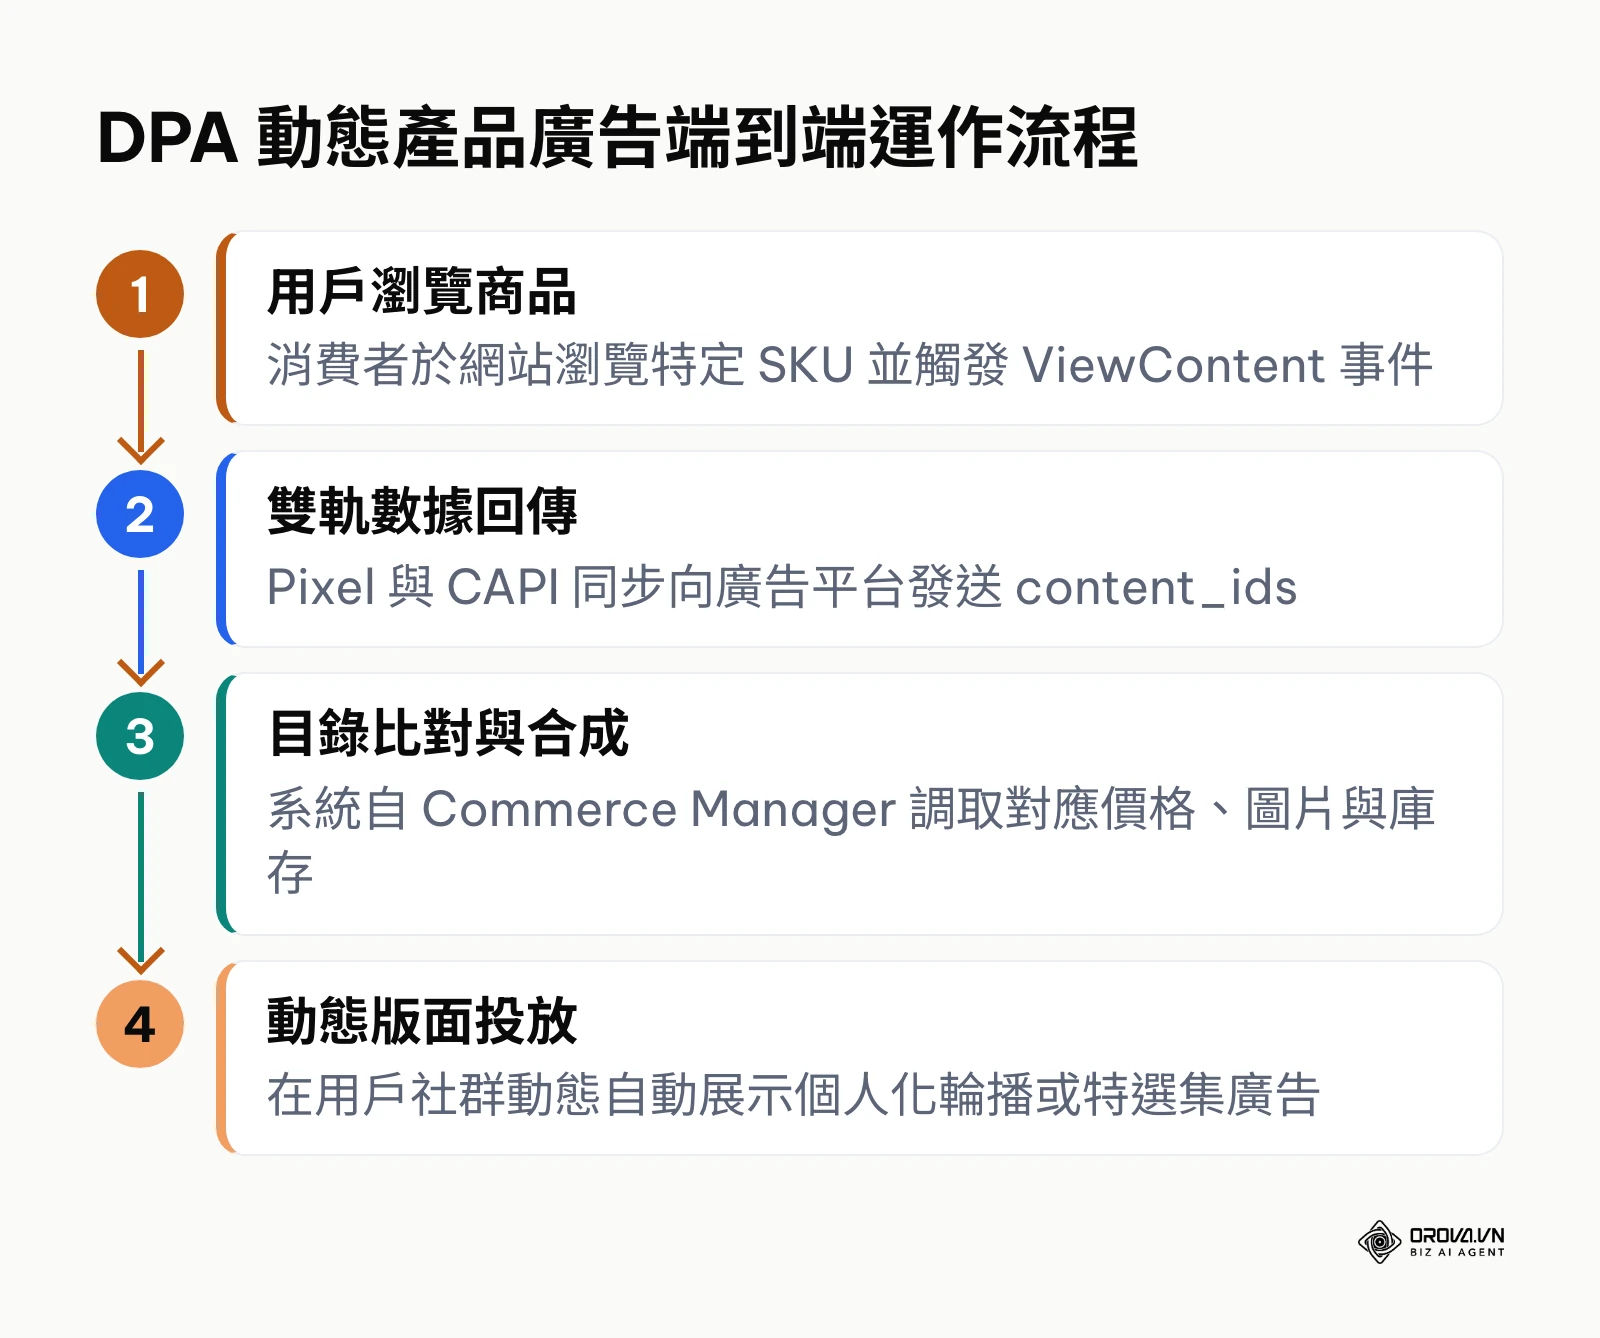Click the title 'DPA 動態產品廣告端到端運作流程'

pyautogui.click(x=617, y=137)
